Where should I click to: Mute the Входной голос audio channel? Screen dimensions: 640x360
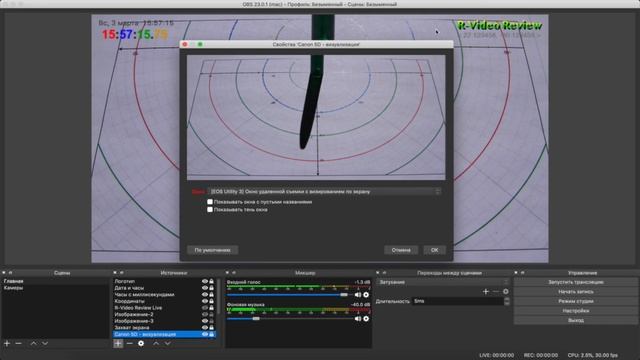[x=358, y=295]
